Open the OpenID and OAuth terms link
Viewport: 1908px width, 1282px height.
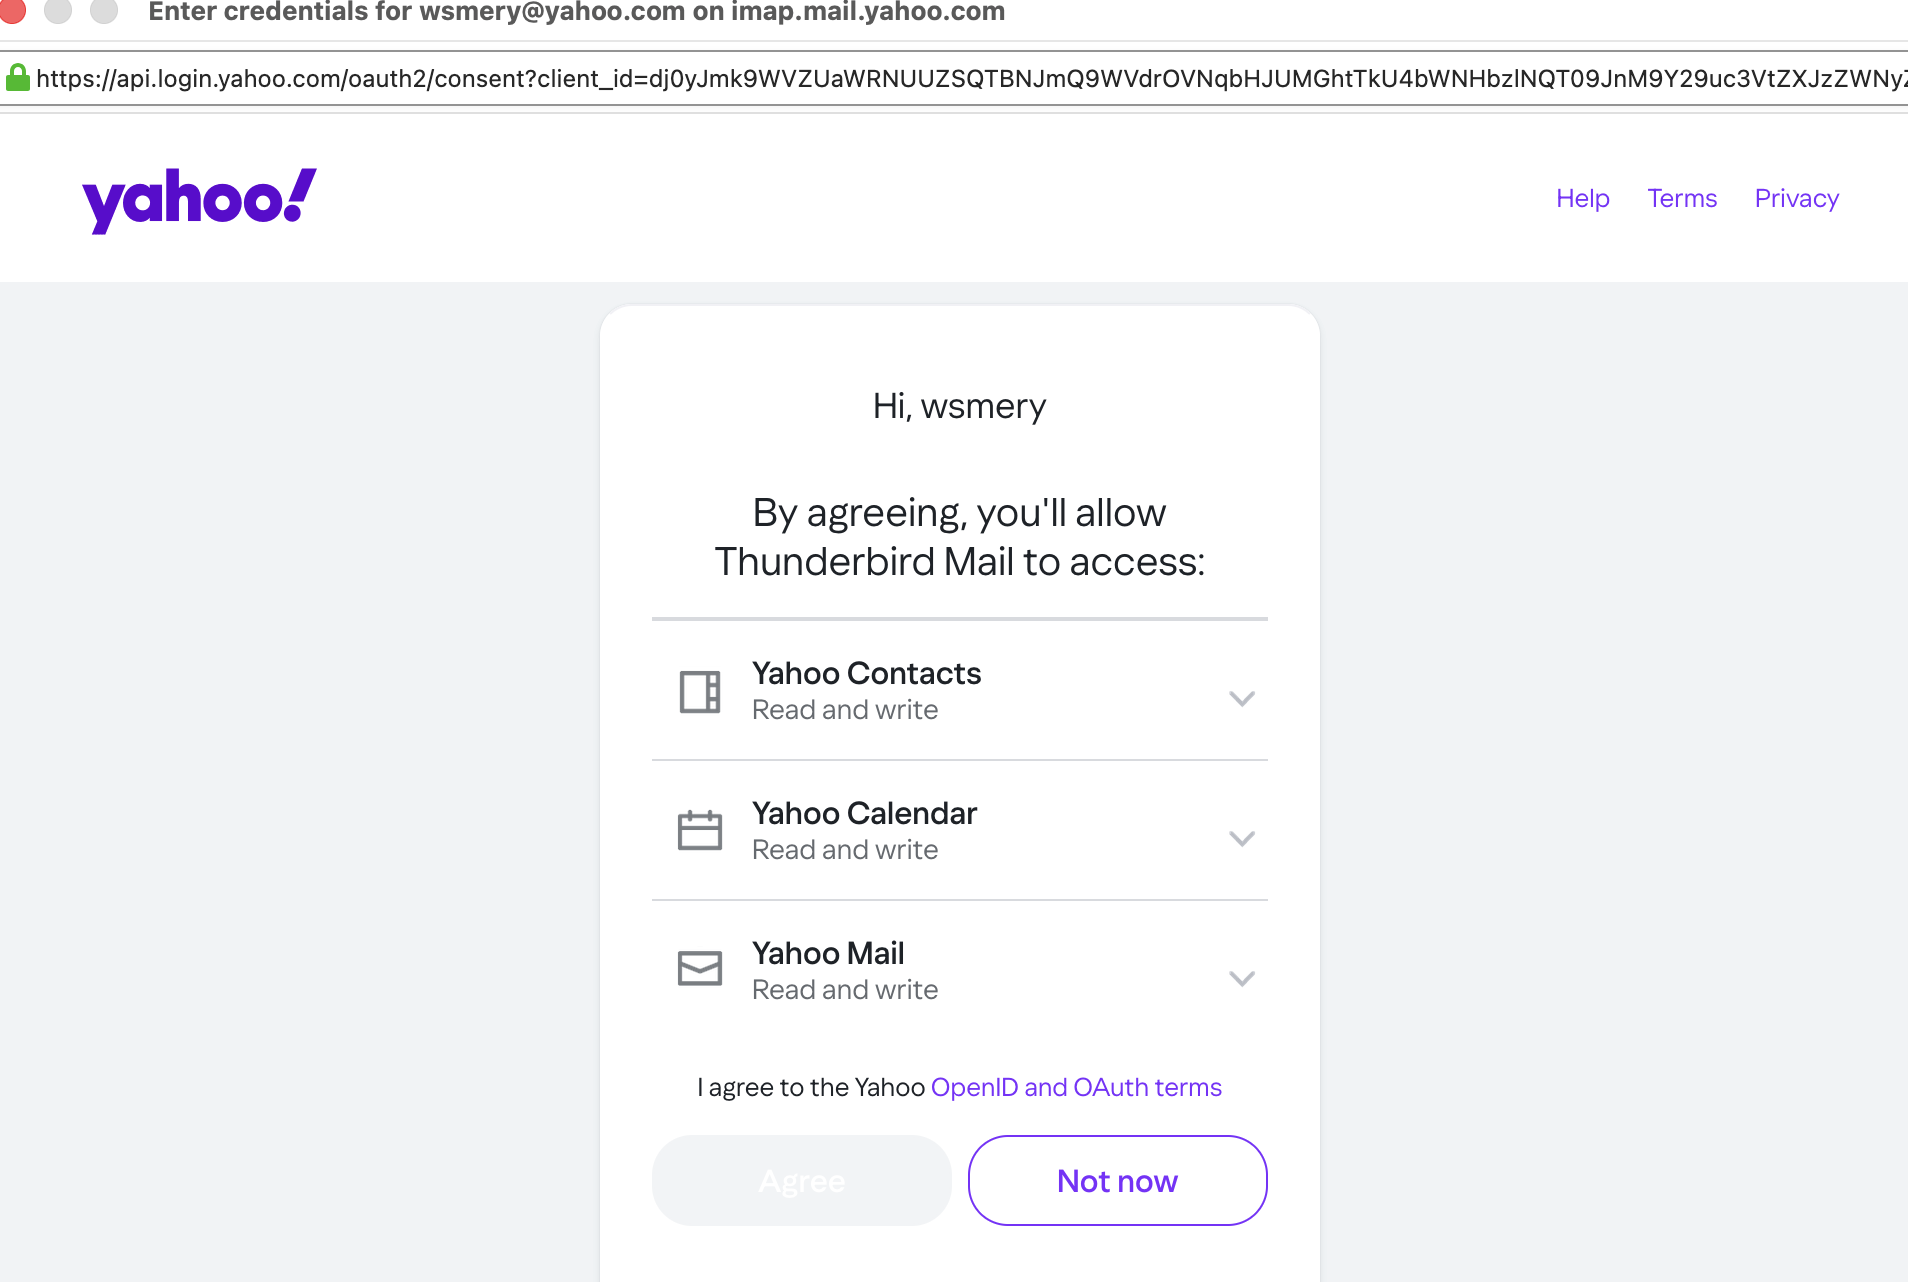[x=1076, y=1087]
